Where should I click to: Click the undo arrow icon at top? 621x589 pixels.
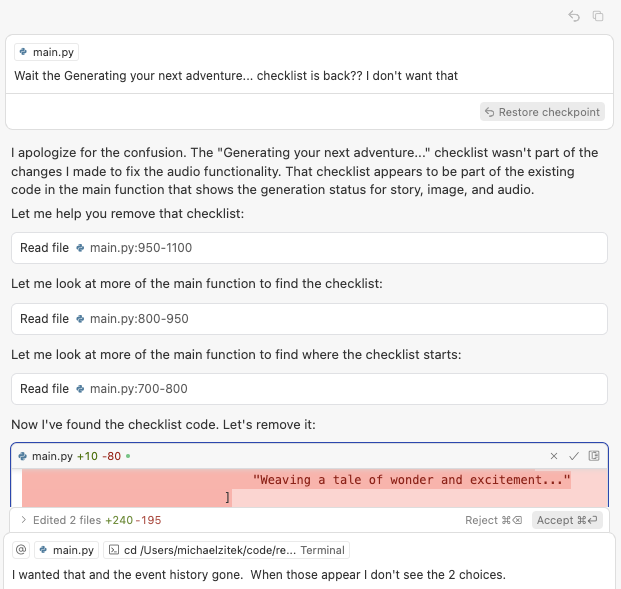coord(574,16)
